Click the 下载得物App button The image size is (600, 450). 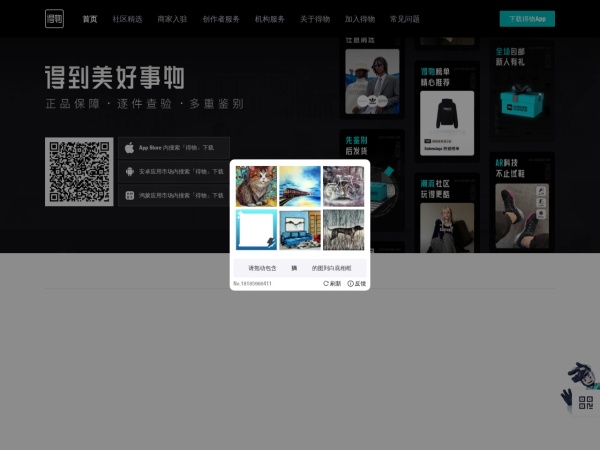click(527, 19)
